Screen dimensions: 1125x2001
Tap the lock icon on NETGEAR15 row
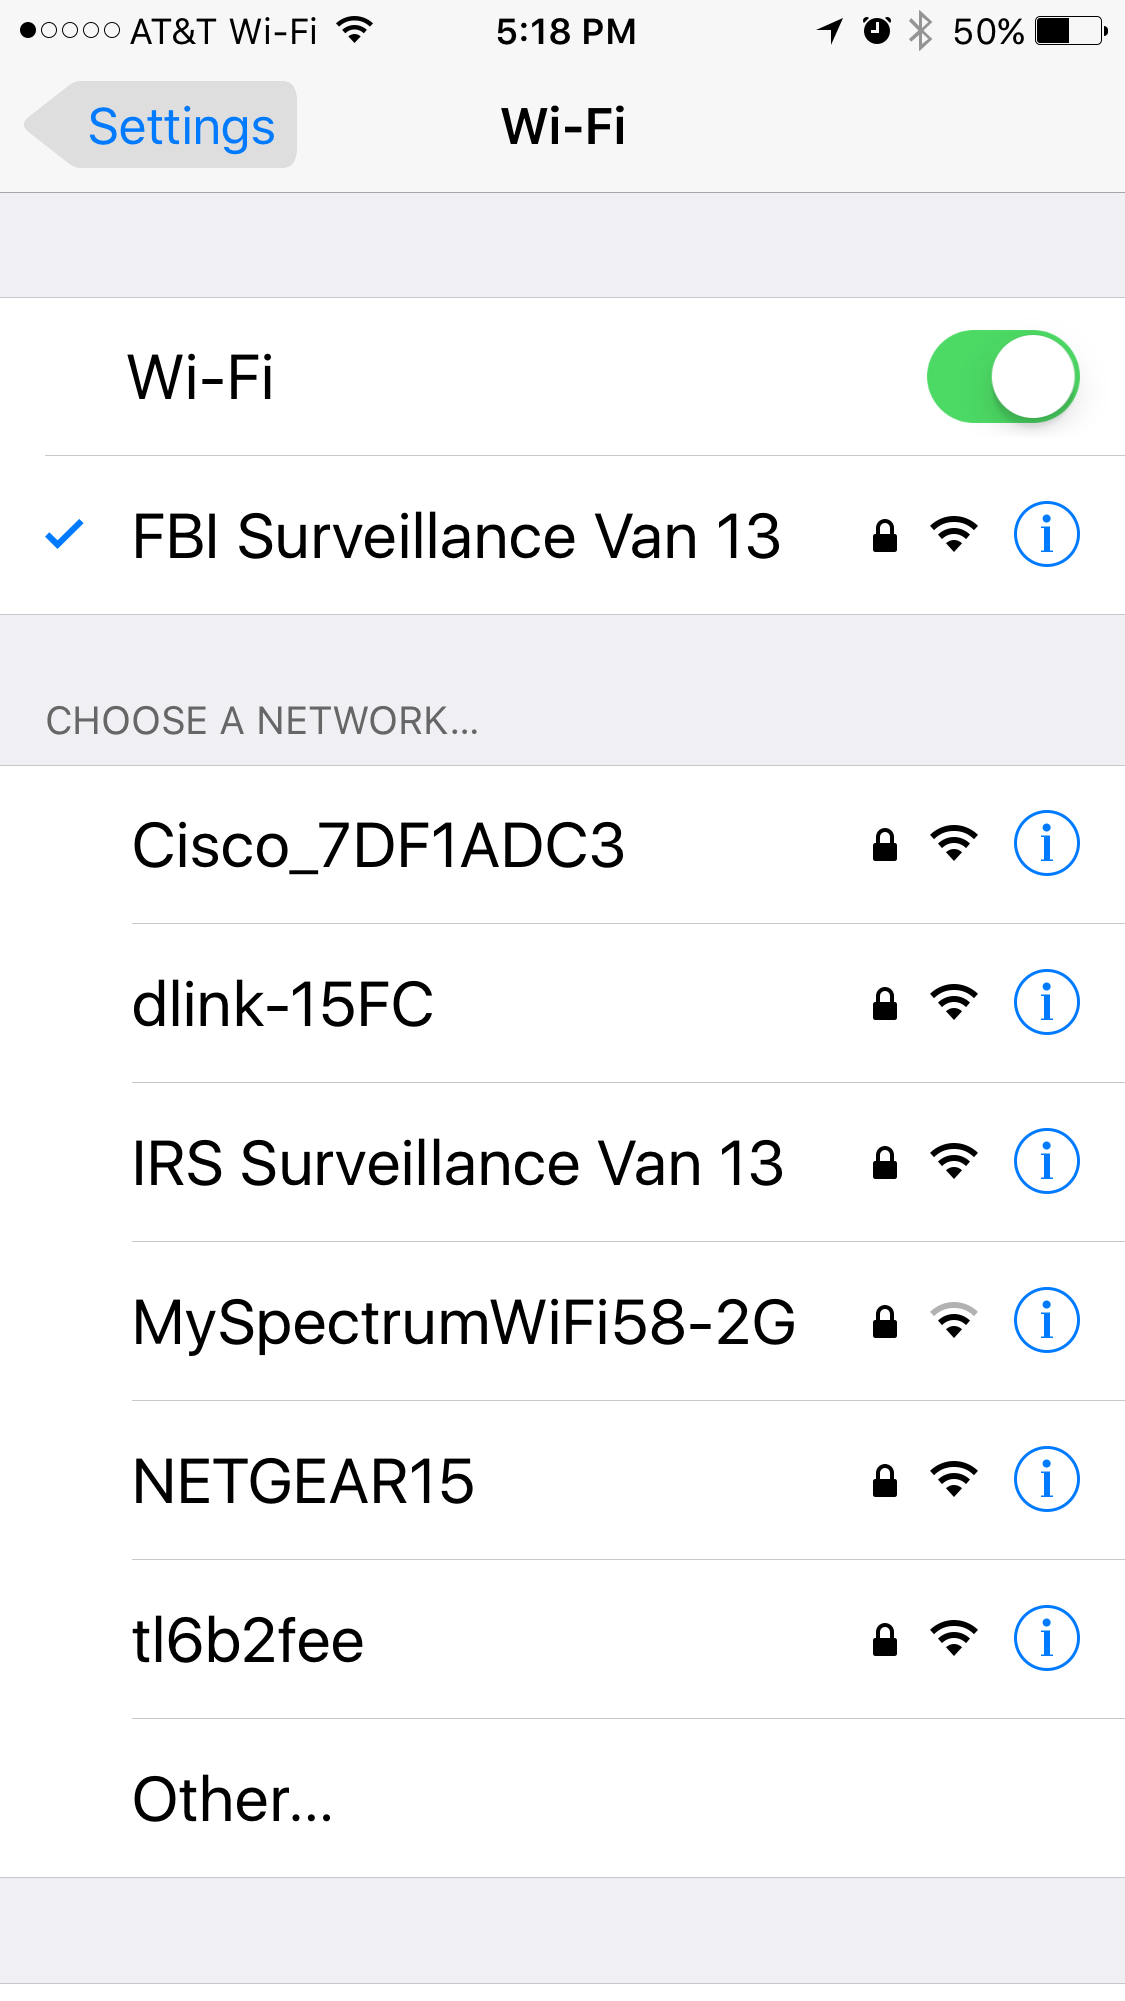(885, 1480)
